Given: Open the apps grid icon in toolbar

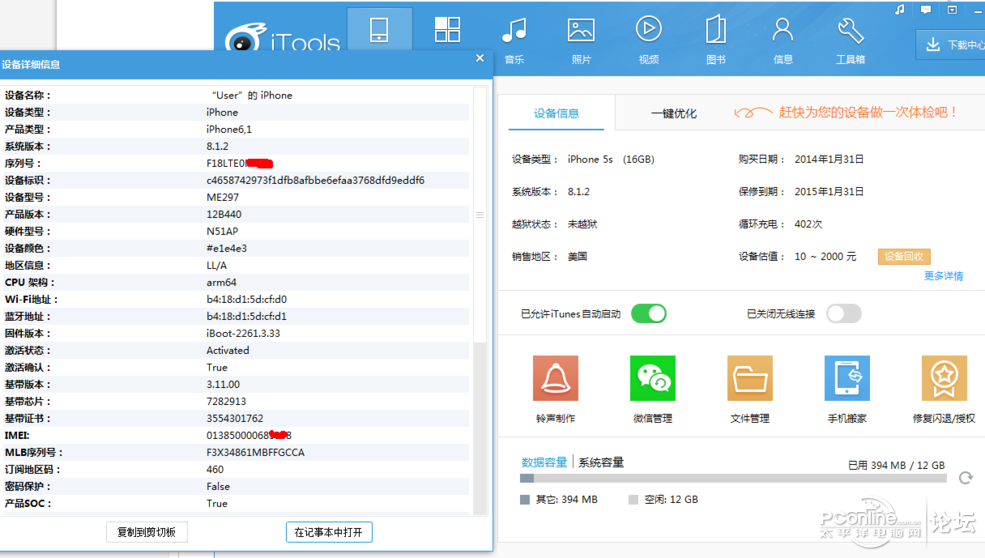Looking at the screenshot, I should pos(447,30).
